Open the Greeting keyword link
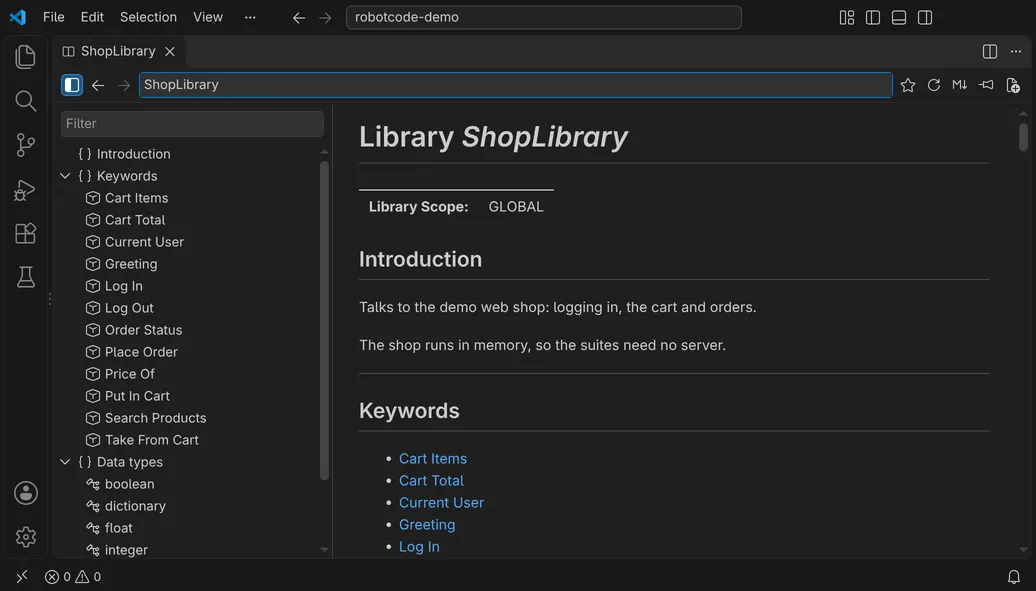Screen dimensions: 1036x591 [427, 525]
